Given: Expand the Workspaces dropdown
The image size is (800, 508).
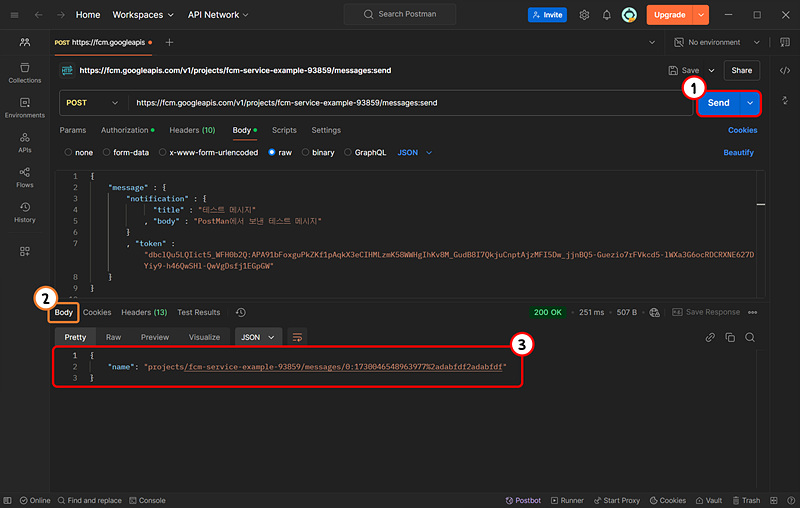Looking at the screenshot, I should [x=143, y=15].
